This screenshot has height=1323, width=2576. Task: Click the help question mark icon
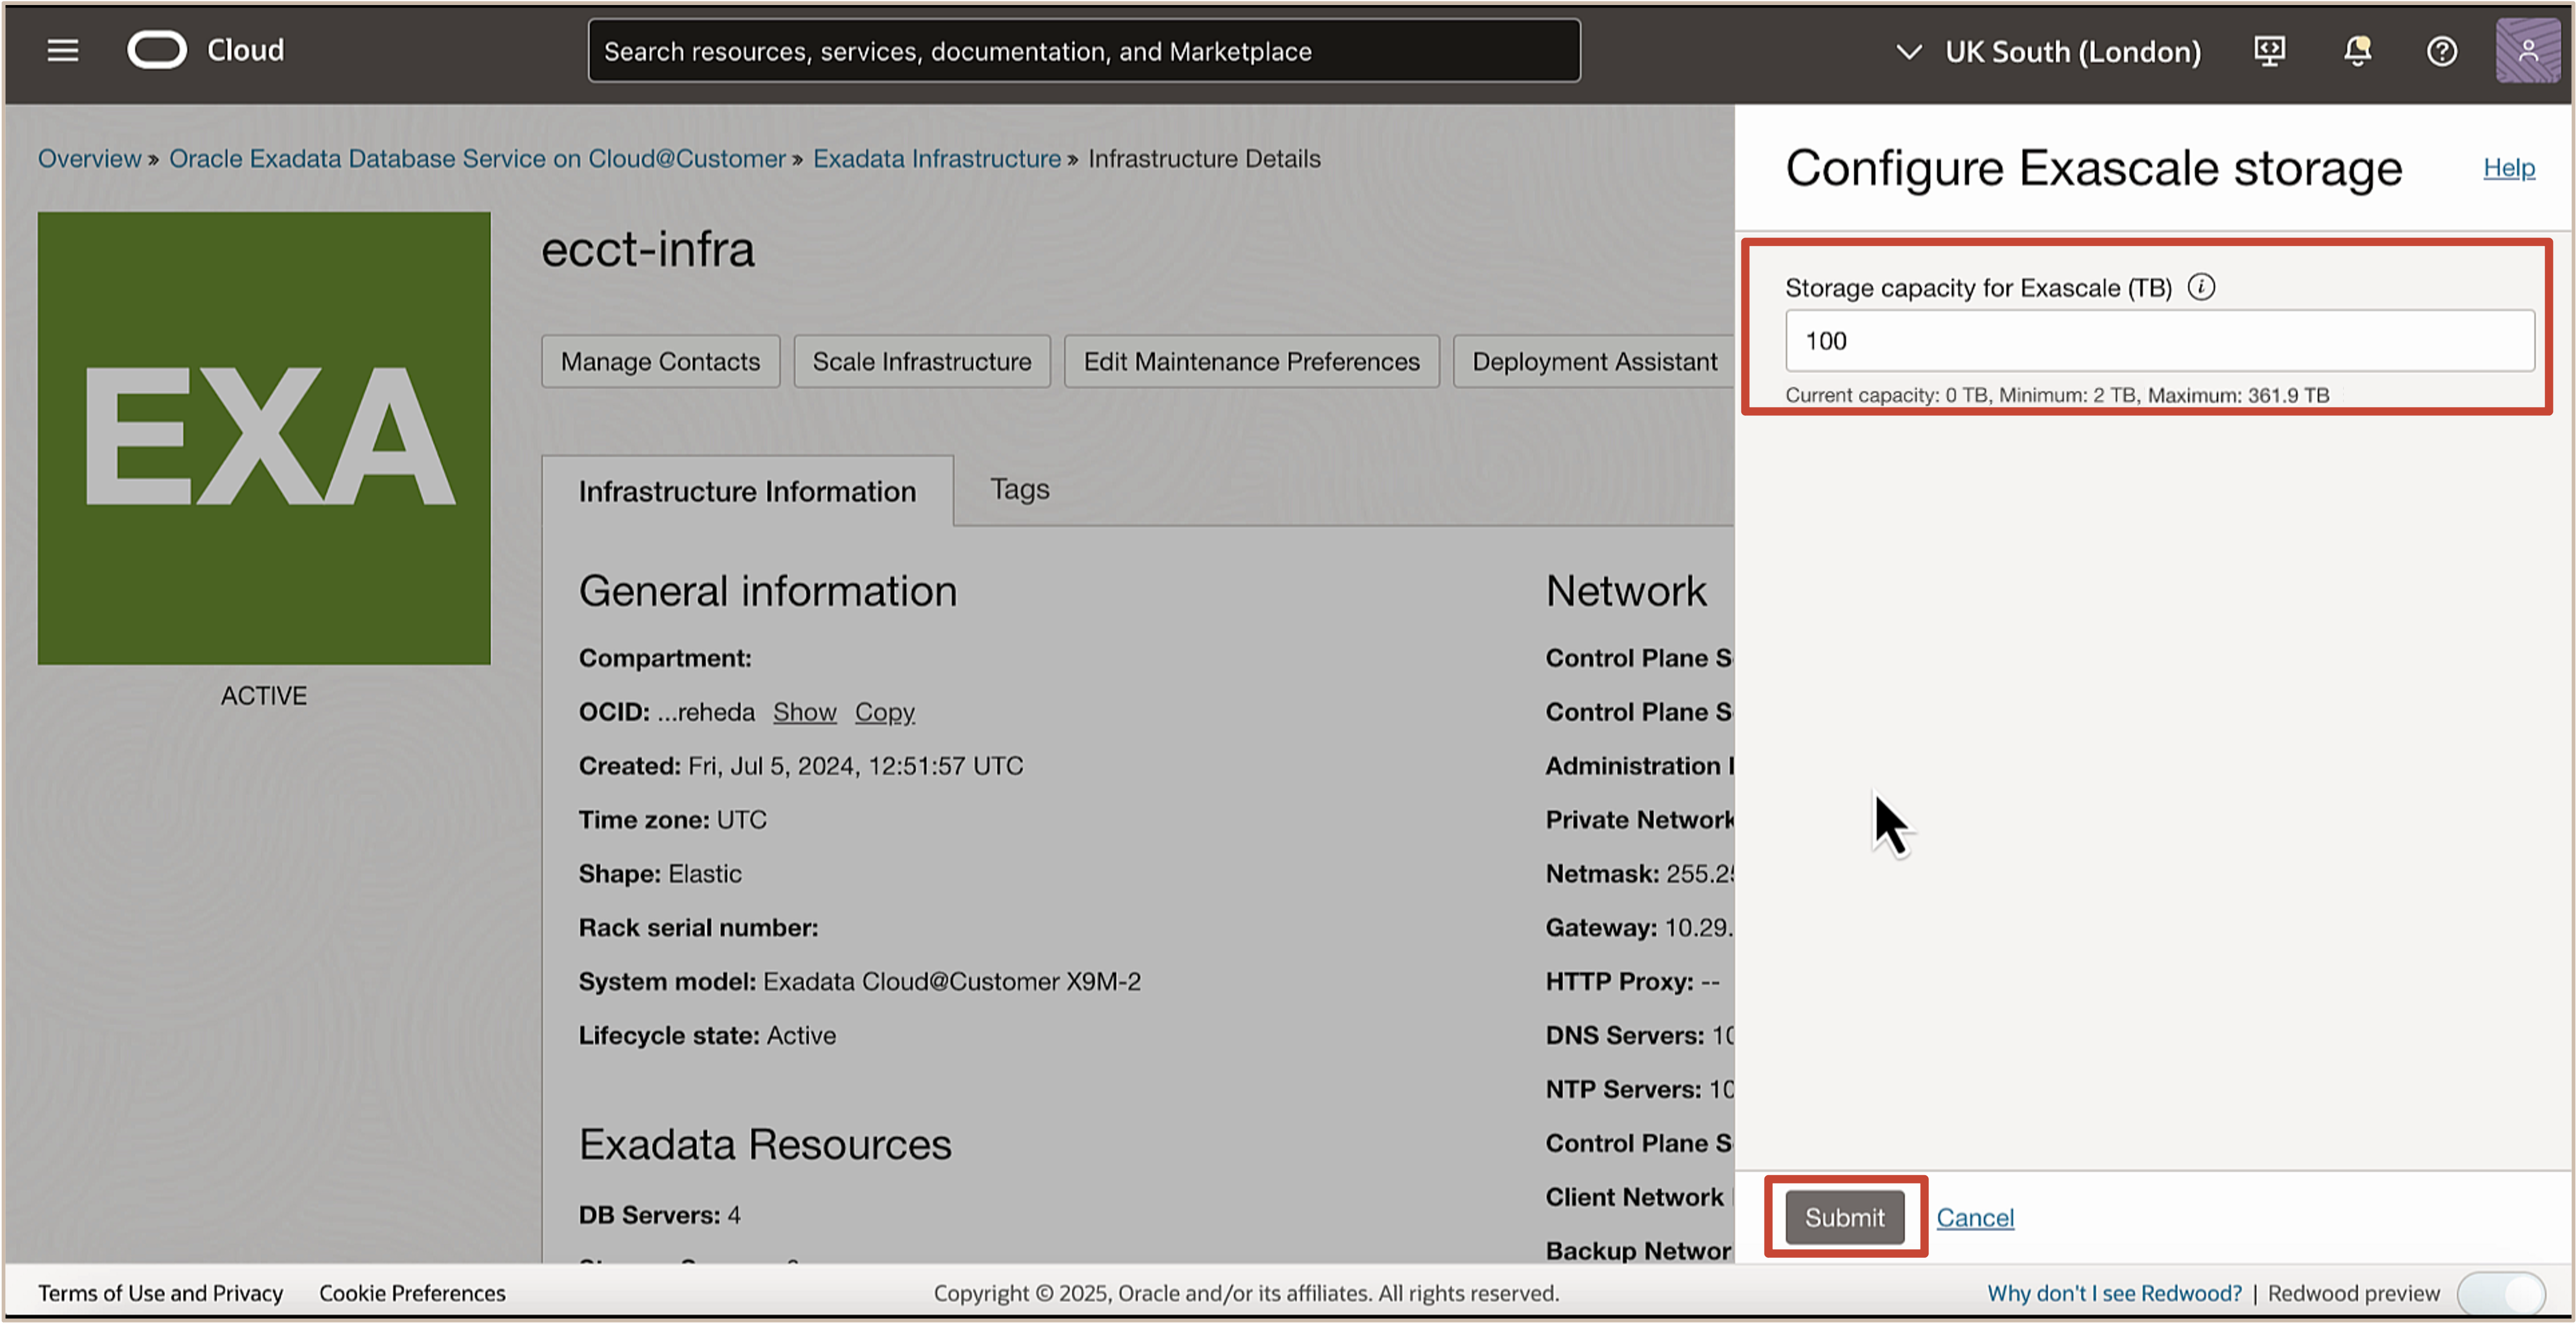coord(2442,51)
